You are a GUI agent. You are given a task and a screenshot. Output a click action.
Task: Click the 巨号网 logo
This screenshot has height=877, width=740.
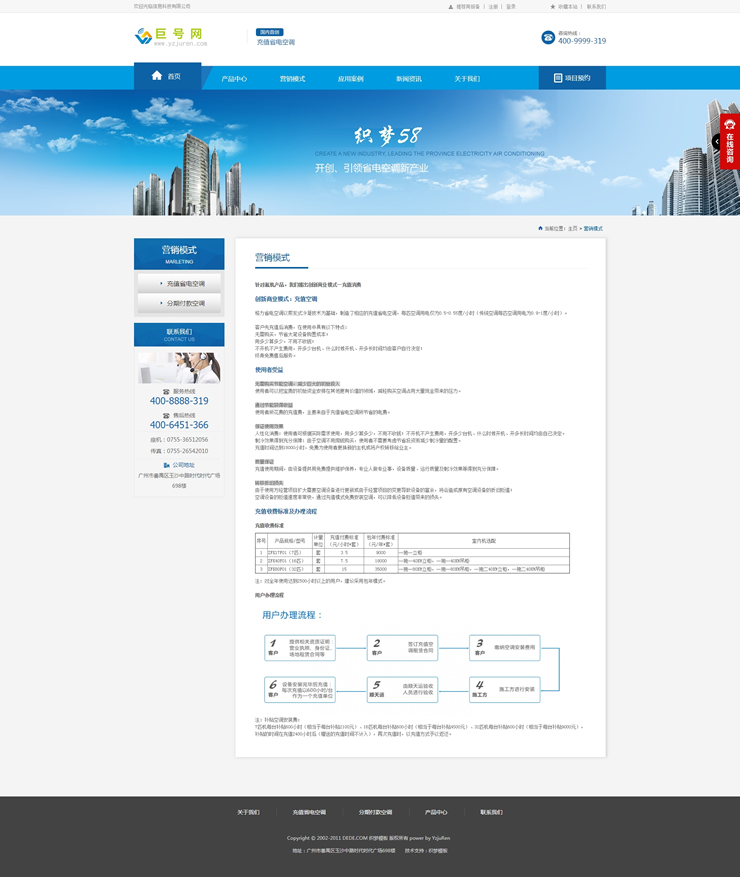(x=171, y=37)
